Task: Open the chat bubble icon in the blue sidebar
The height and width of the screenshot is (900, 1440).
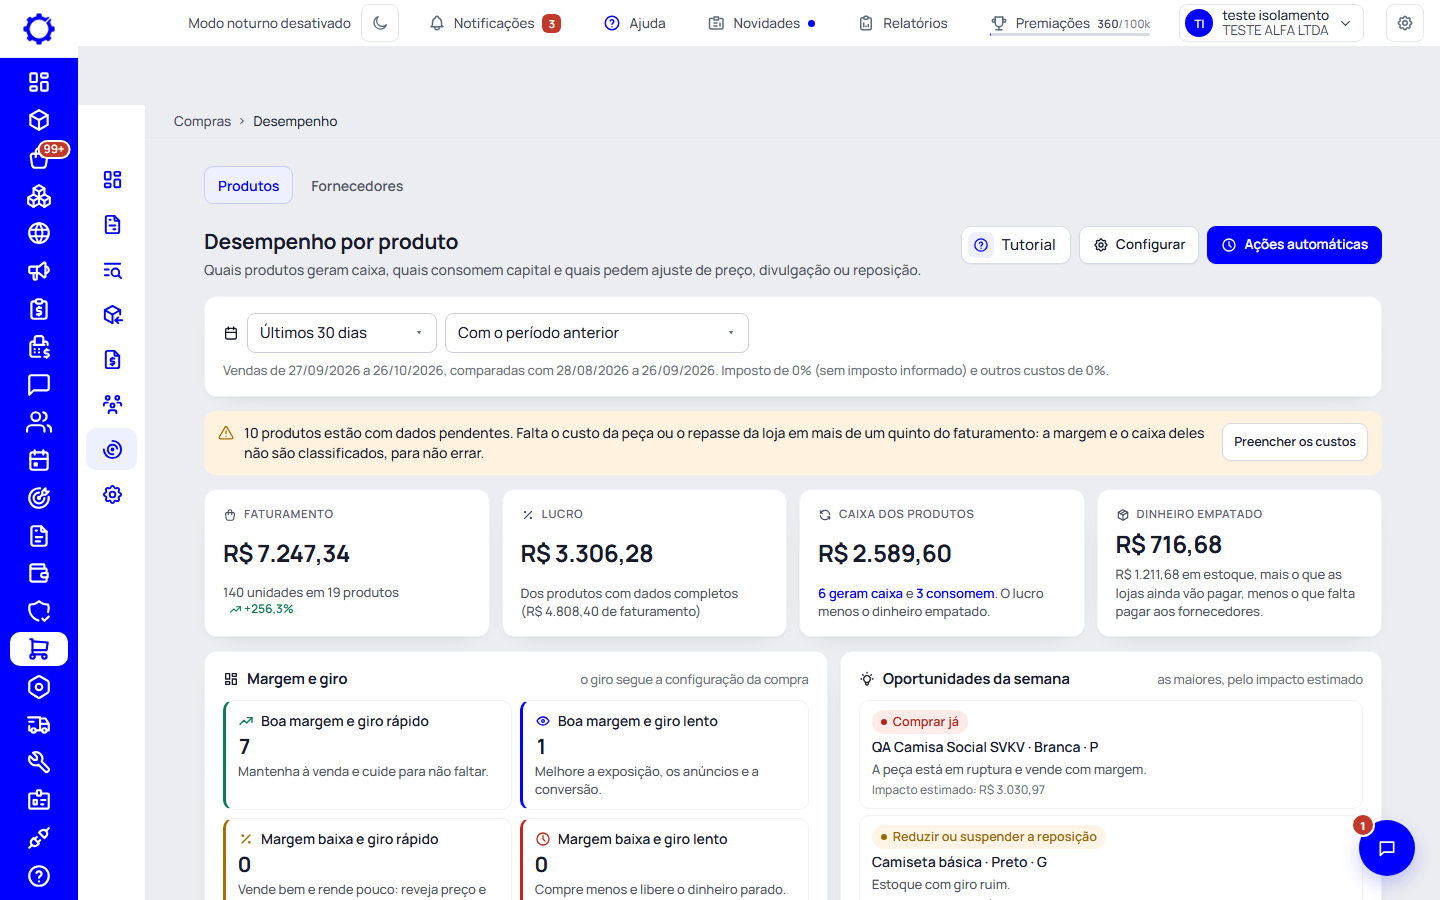Action: coord(39,384)
